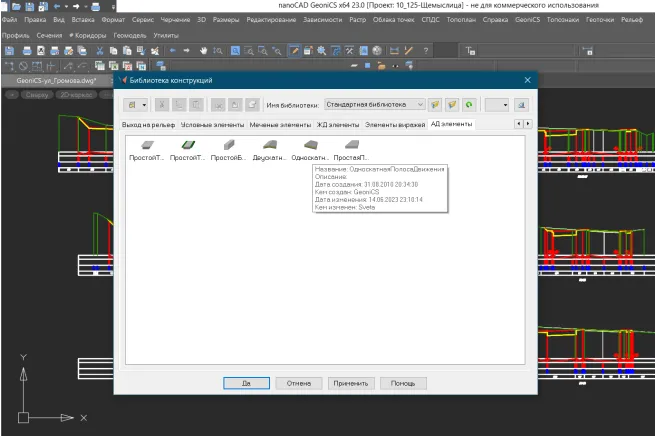Open the 'Чертеж' menu

[175, 19]
